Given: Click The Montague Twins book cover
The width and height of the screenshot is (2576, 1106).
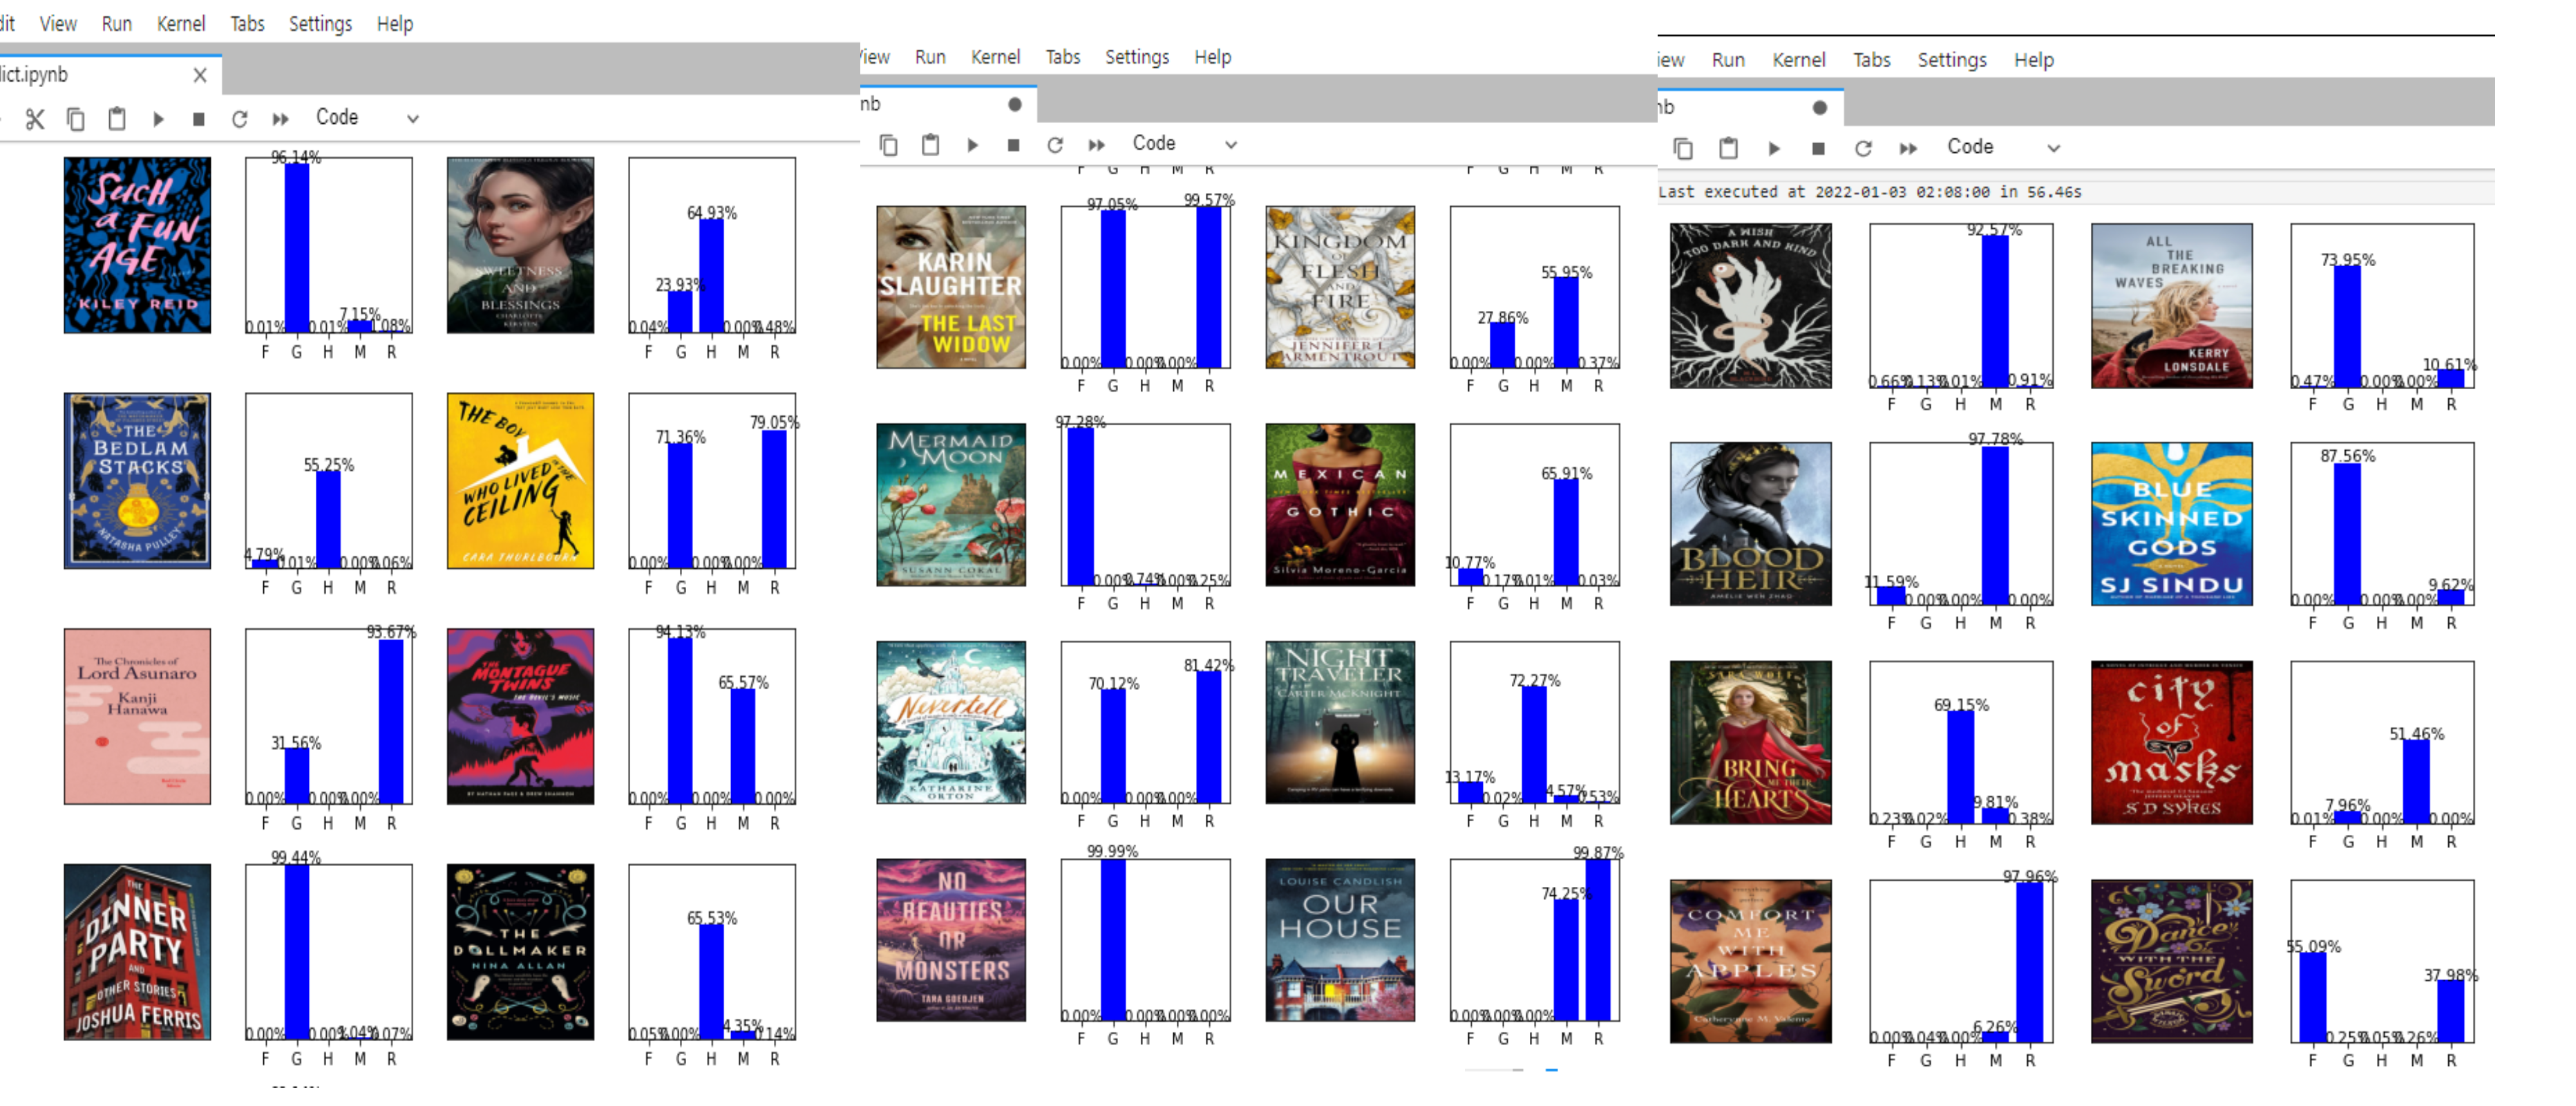Looking at the screenshot, I should click(x=520, y=716).
